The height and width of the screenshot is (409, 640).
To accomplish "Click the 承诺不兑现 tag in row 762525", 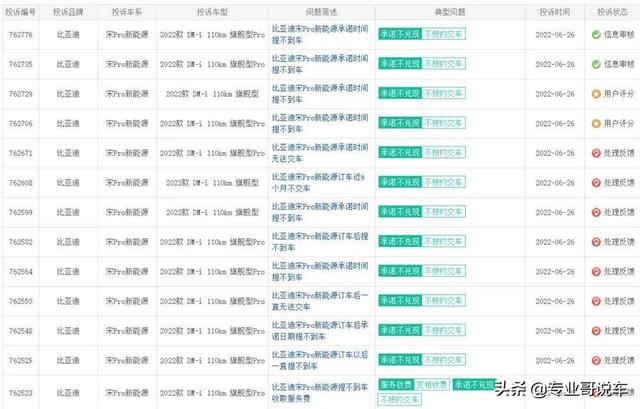I will point(400,360).
